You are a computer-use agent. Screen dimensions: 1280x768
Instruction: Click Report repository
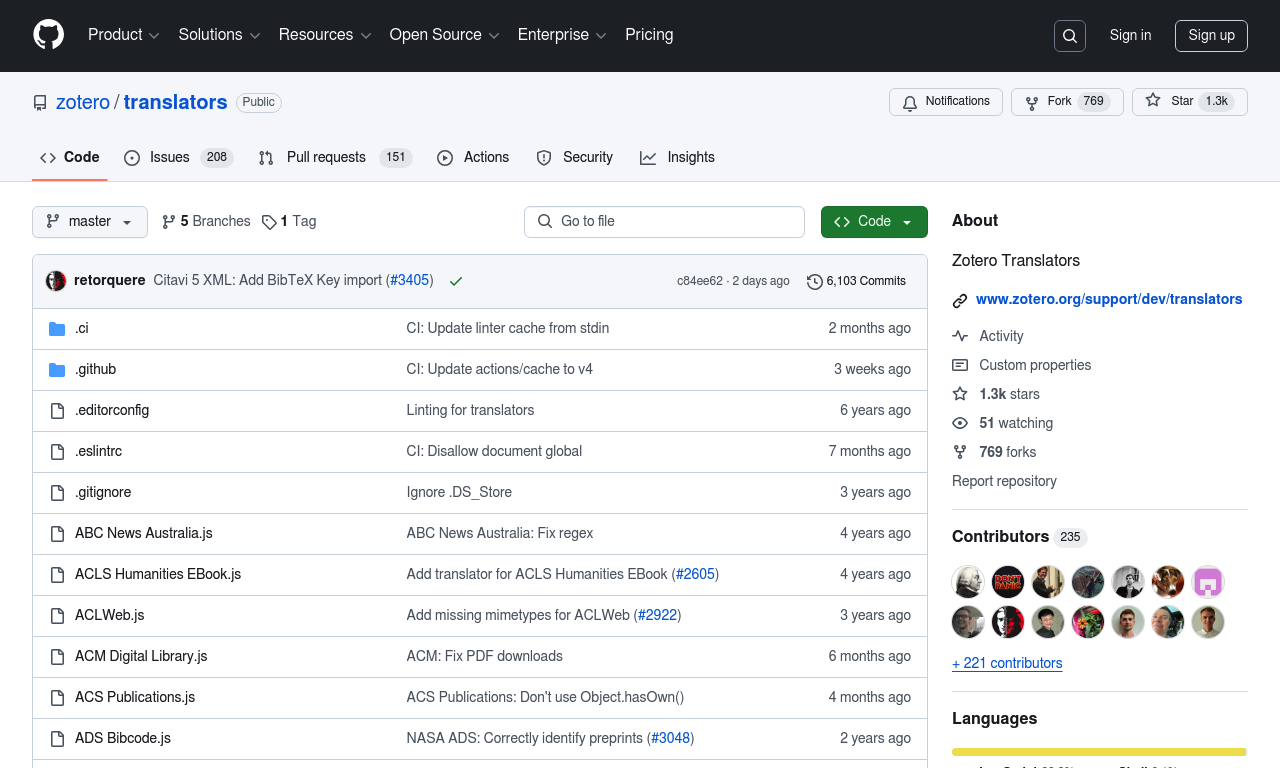[x=1004, y=481]
